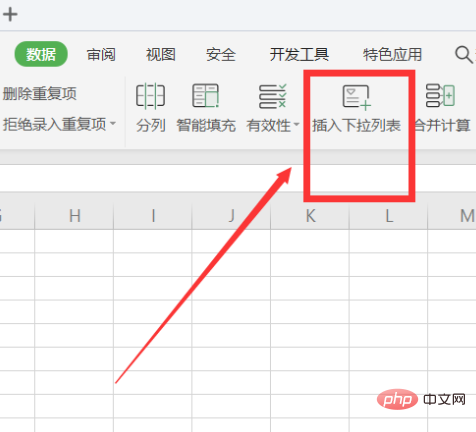Click the 智能填充 smart fill icon

pos(206,95)
